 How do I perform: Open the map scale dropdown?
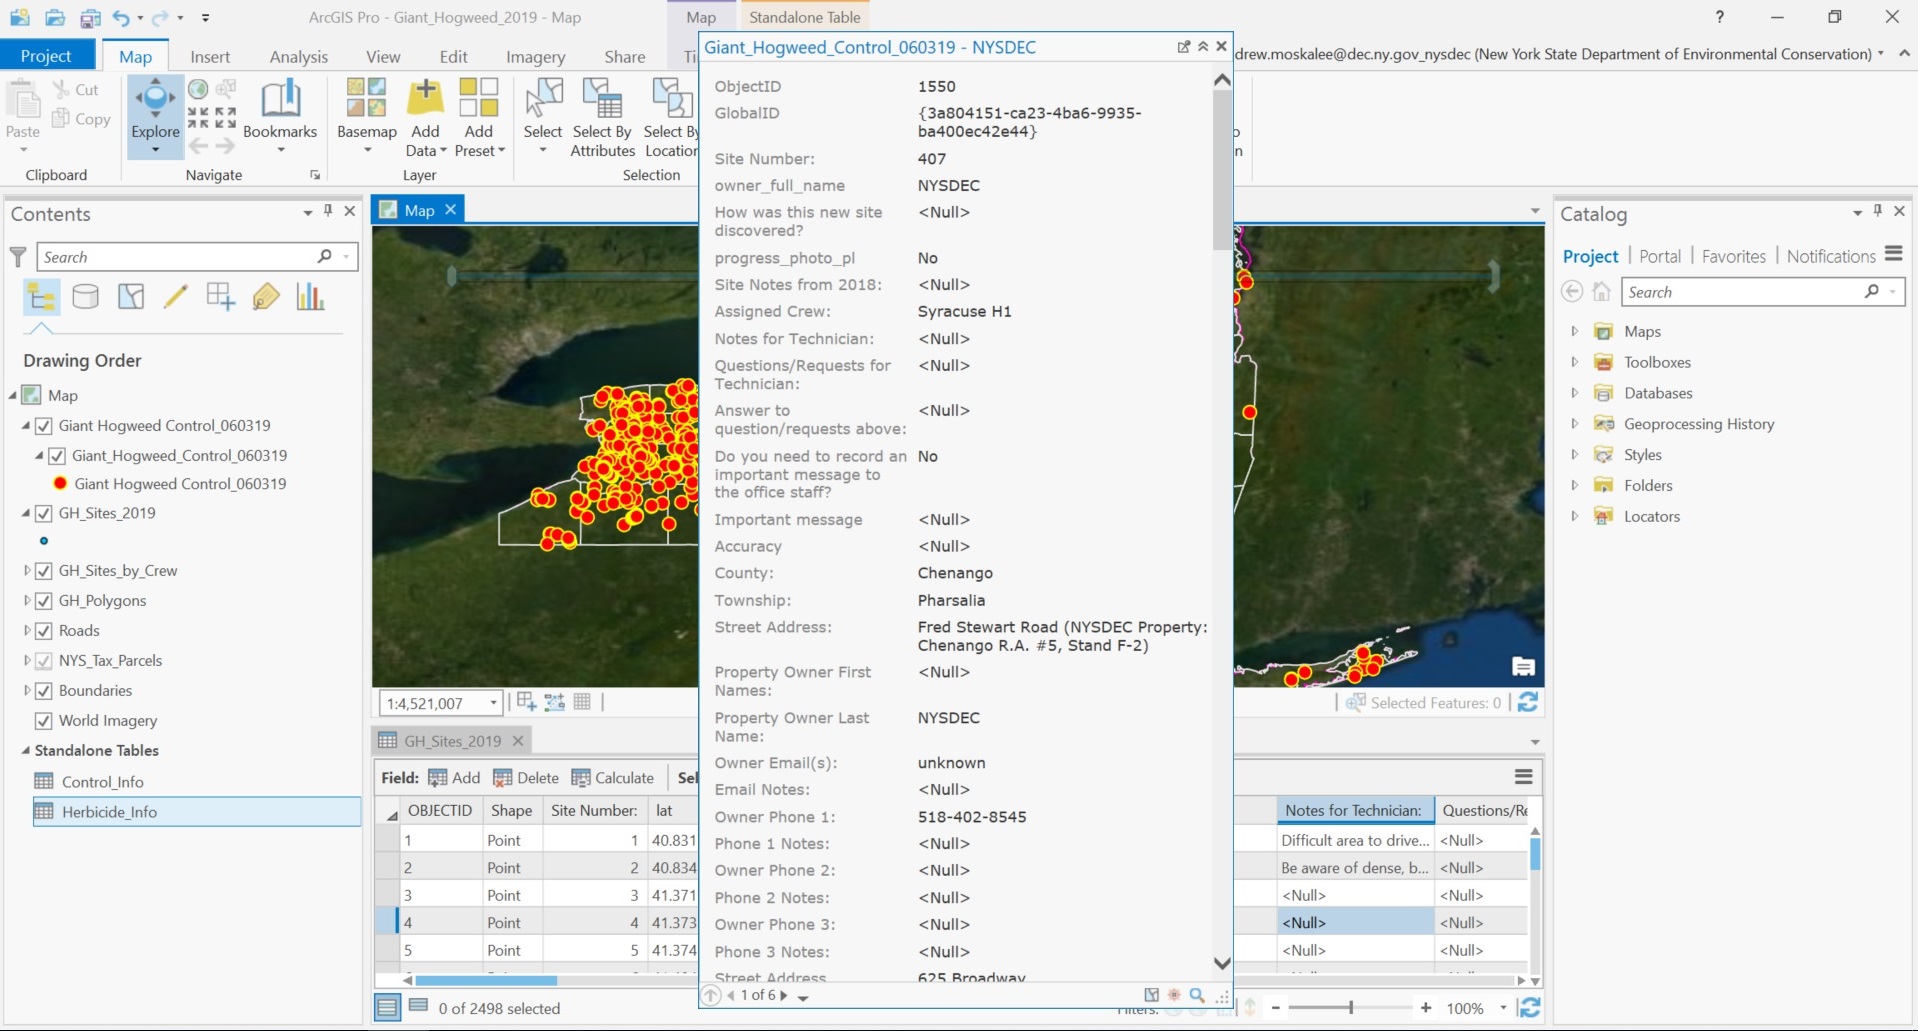[x=493, y=703]
